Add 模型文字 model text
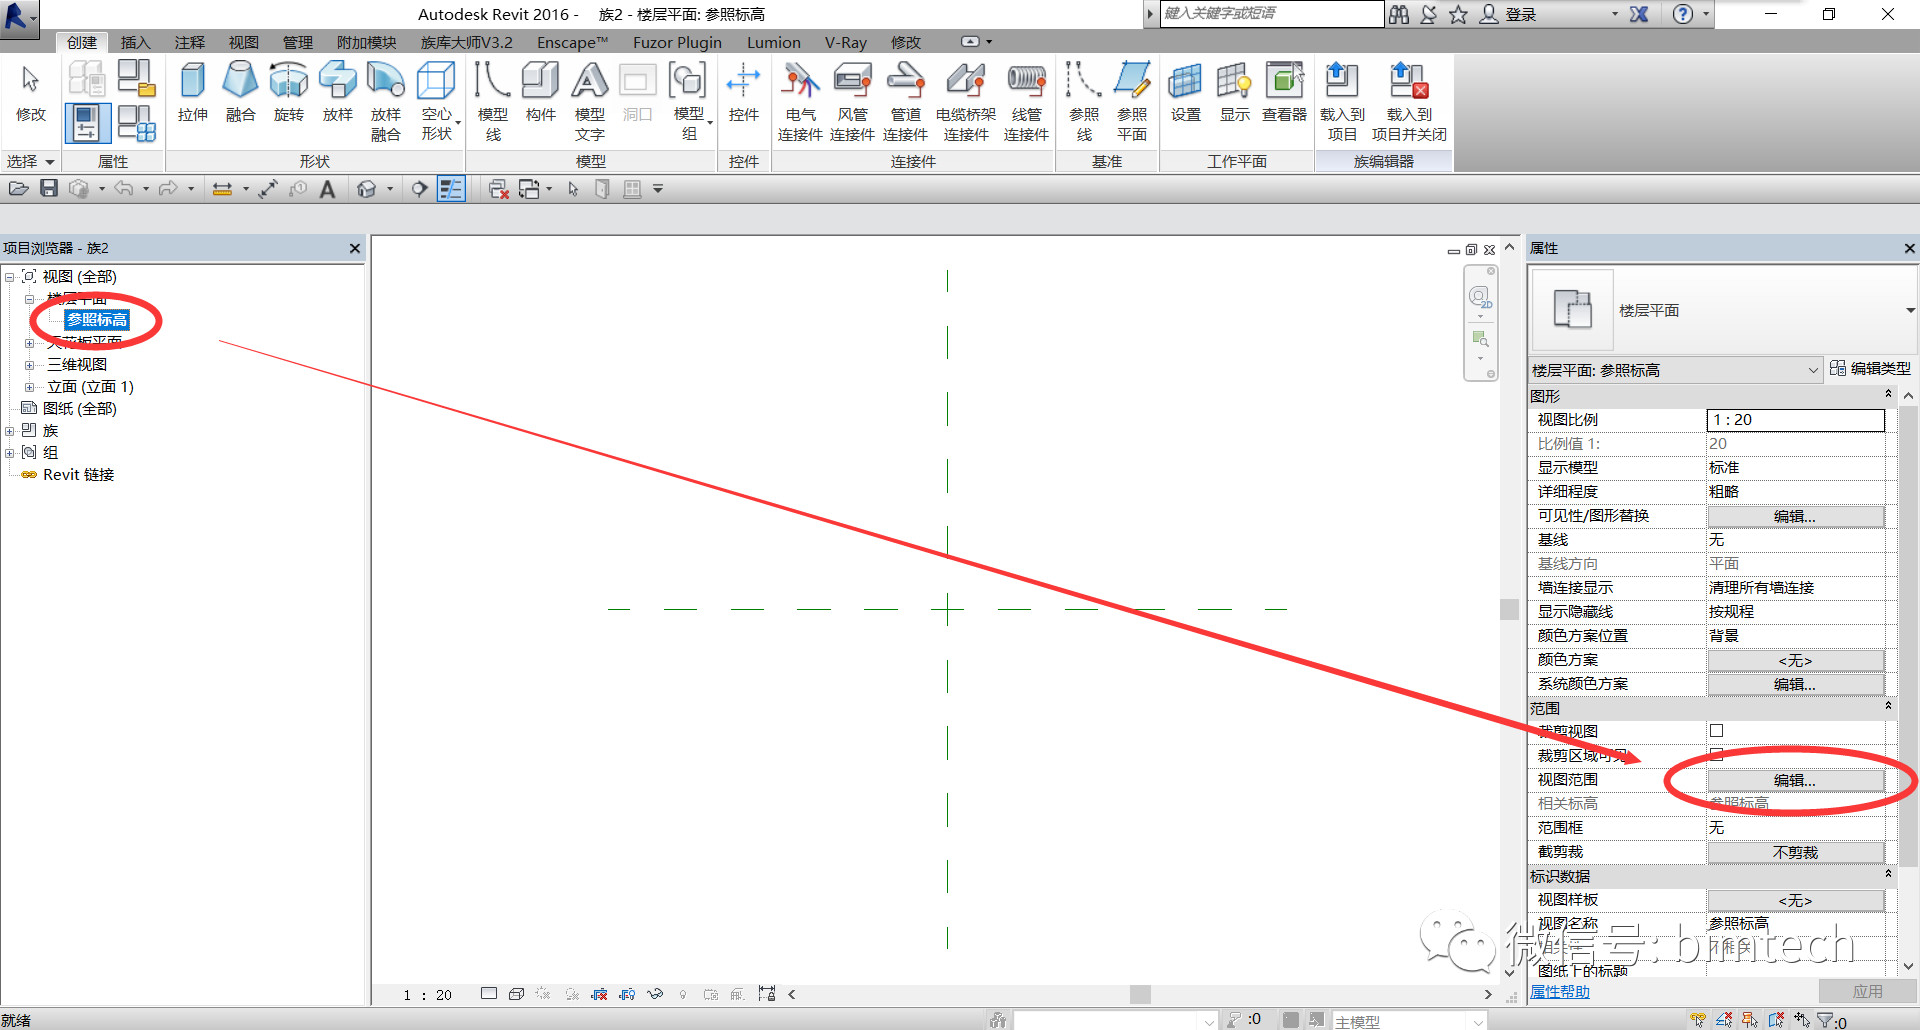Image resolution: width=1920 pixels, height=1030 pixels. [x=589, y=101]
